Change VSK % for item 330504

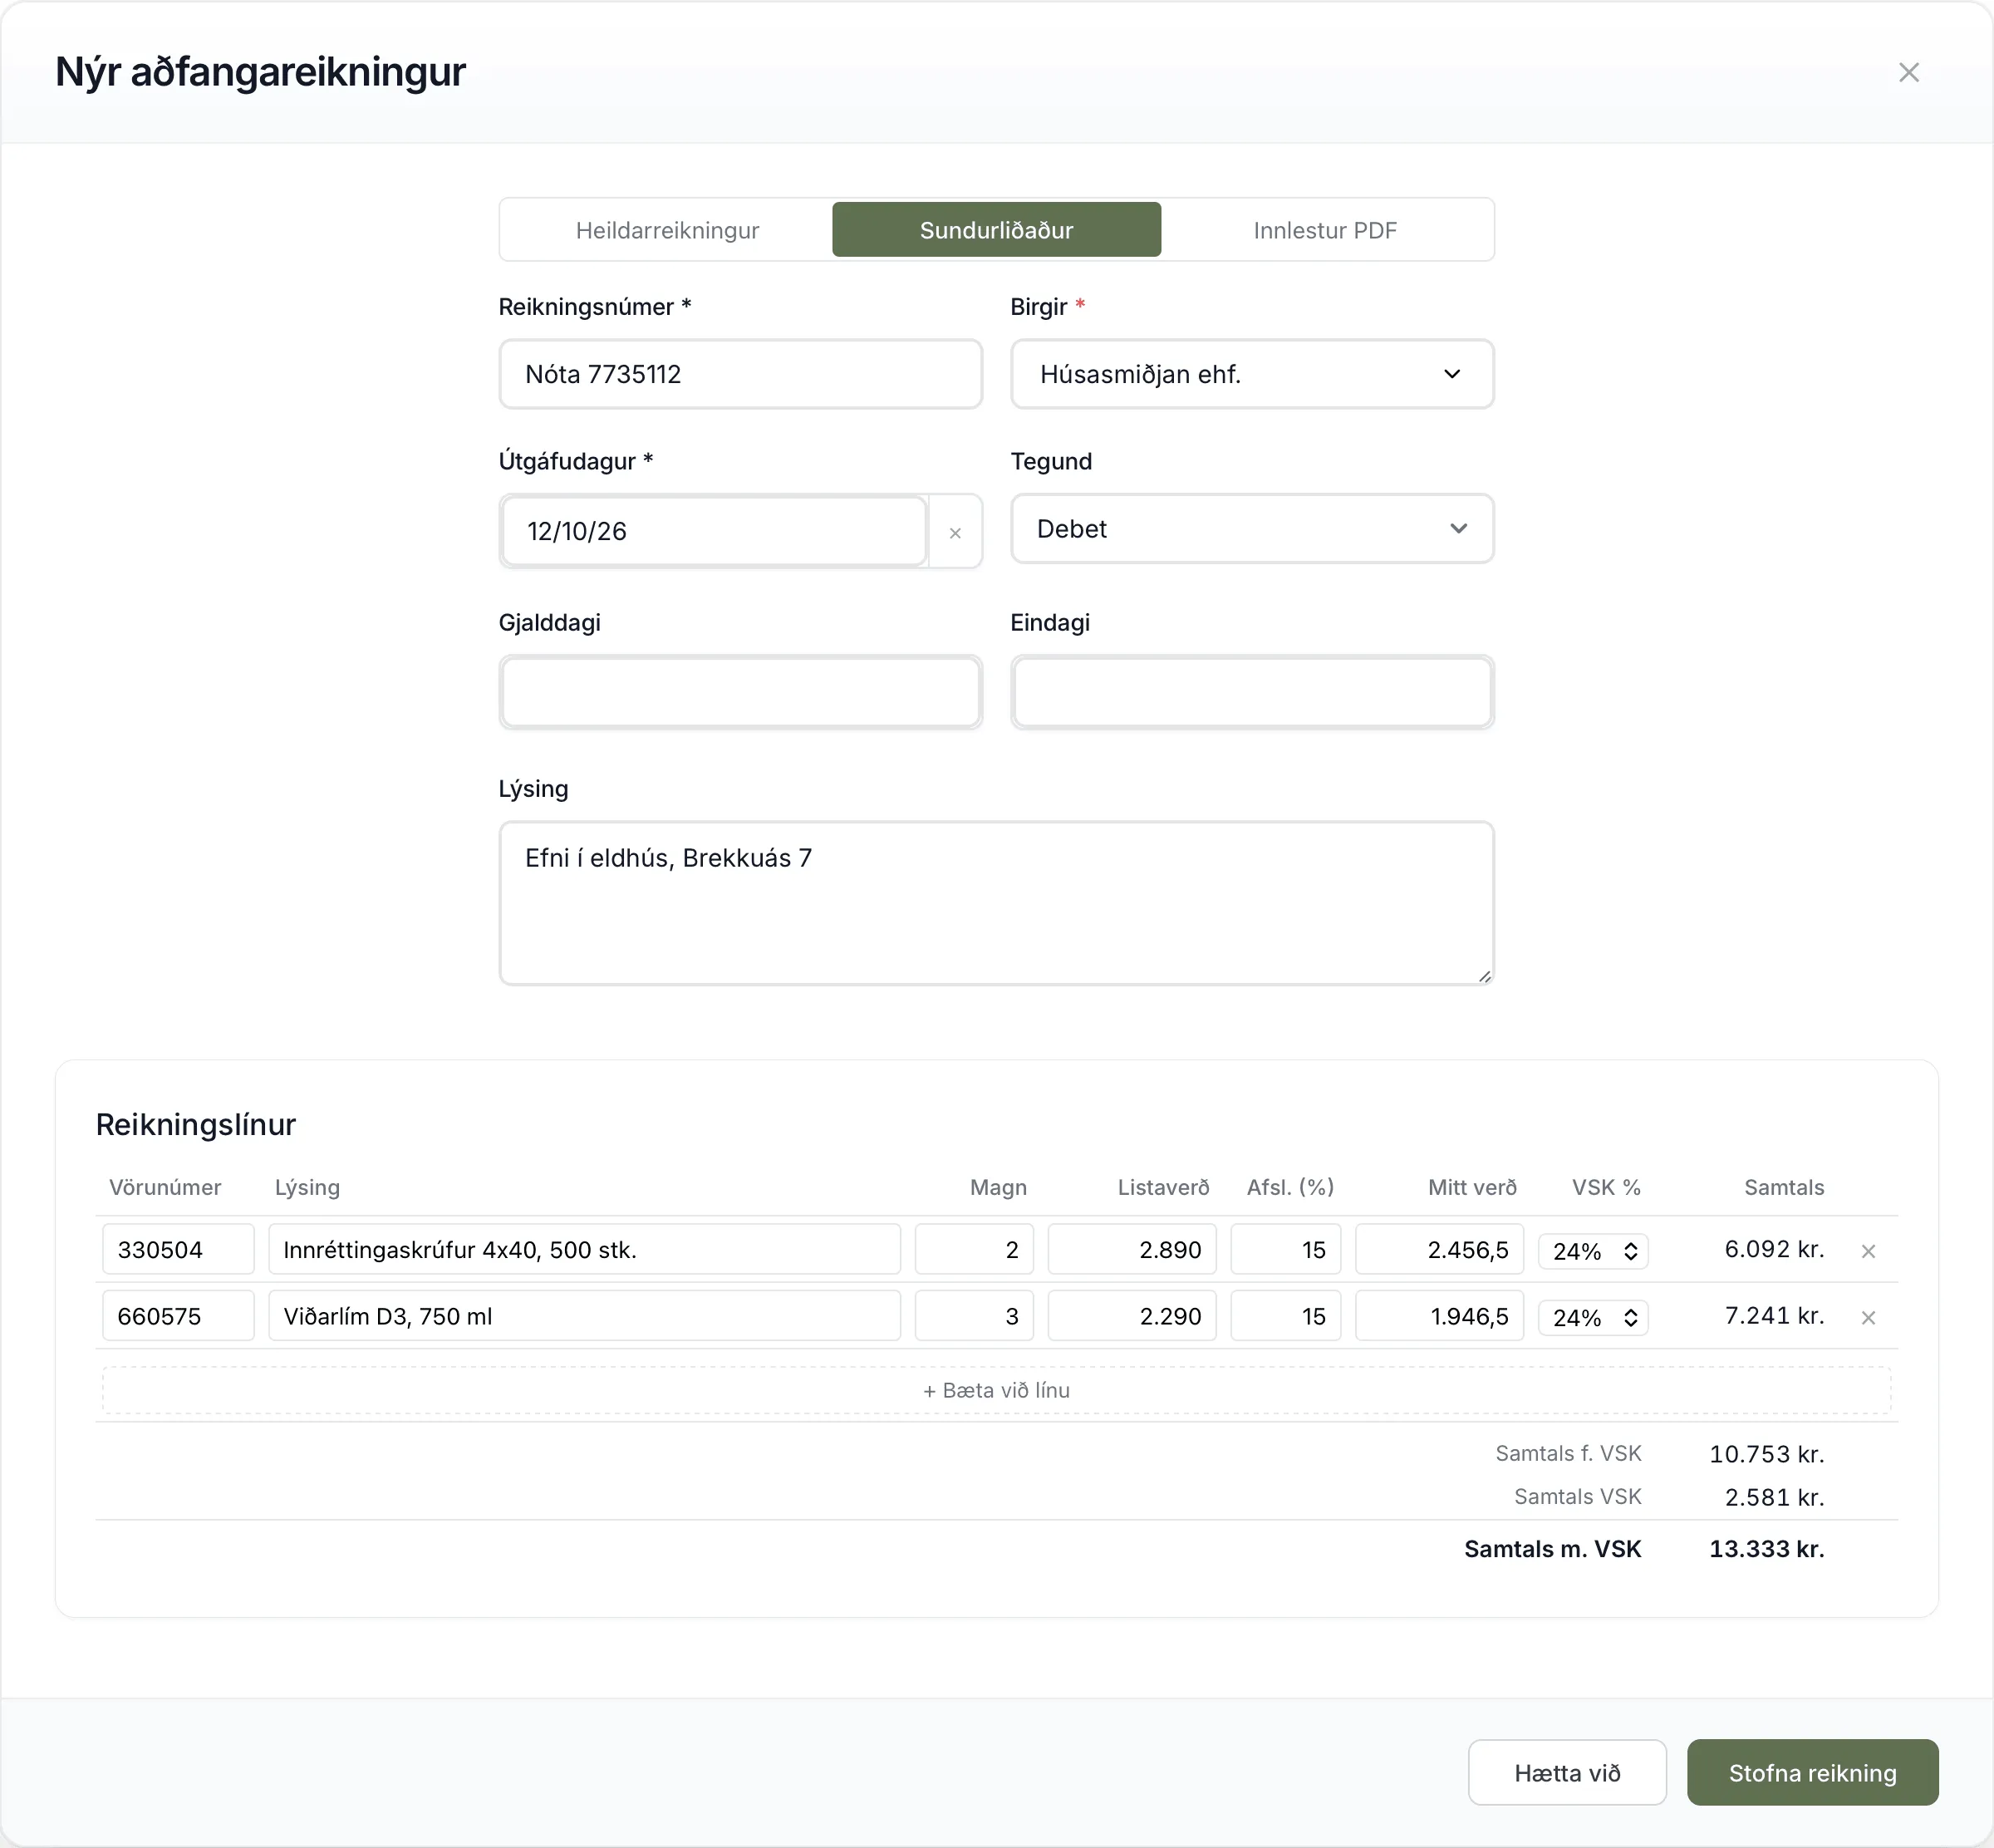click(1593, 1251)
